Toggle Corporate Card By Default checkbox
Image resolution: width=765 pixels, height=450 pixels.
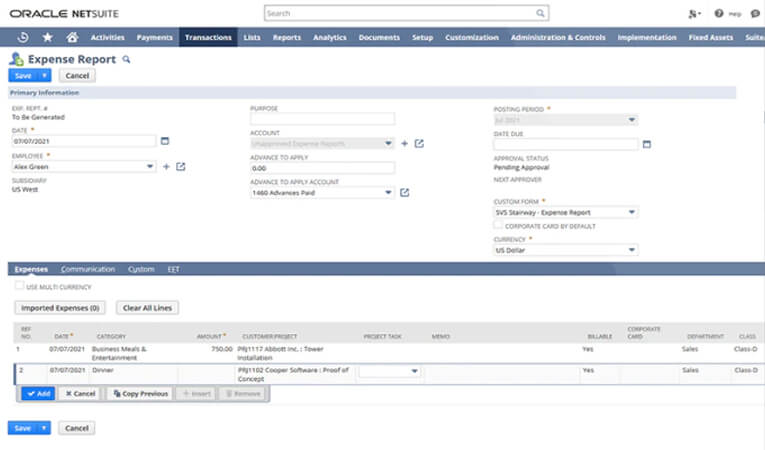499,226
